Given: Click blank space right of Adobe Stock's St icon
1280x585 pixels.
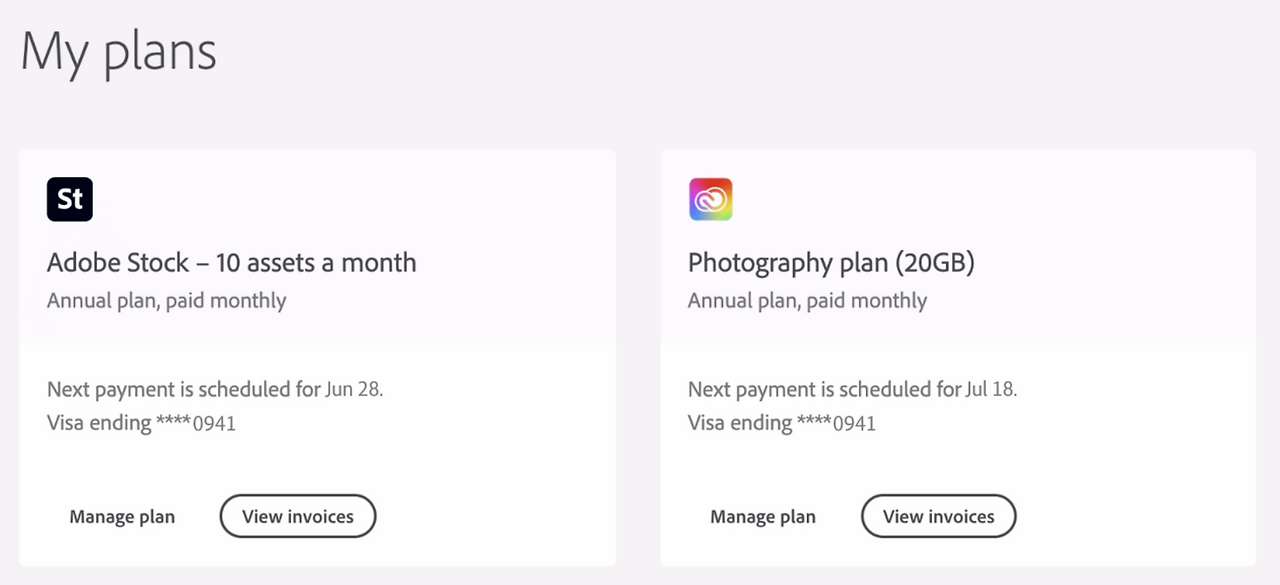Looking at the screenshot, I should point(350,199).
